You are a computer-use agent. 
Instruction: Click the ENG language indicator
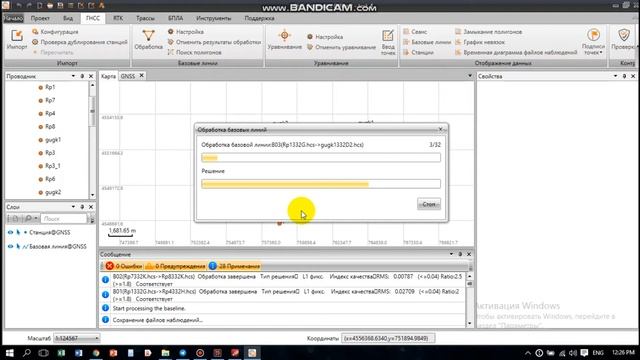click(x=598, y=353)
